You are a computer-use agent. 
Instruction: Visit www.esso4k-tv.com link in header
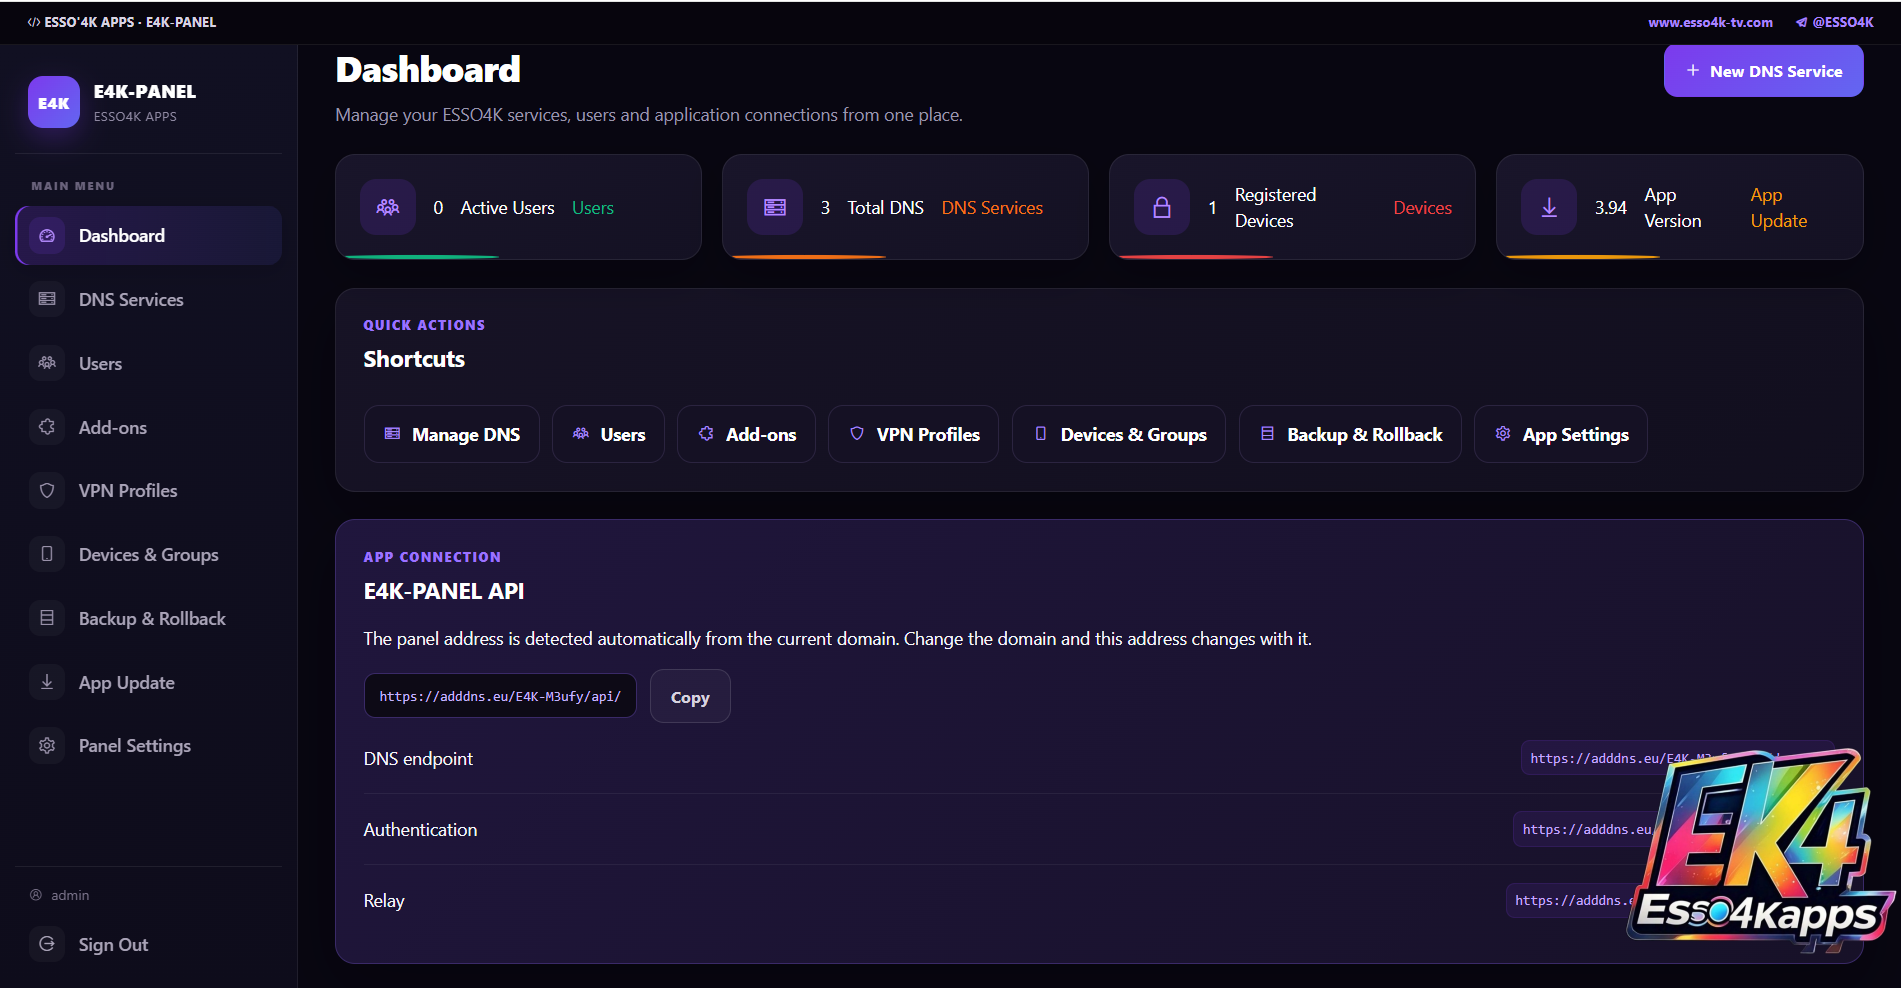click(x=1710, y=22)
